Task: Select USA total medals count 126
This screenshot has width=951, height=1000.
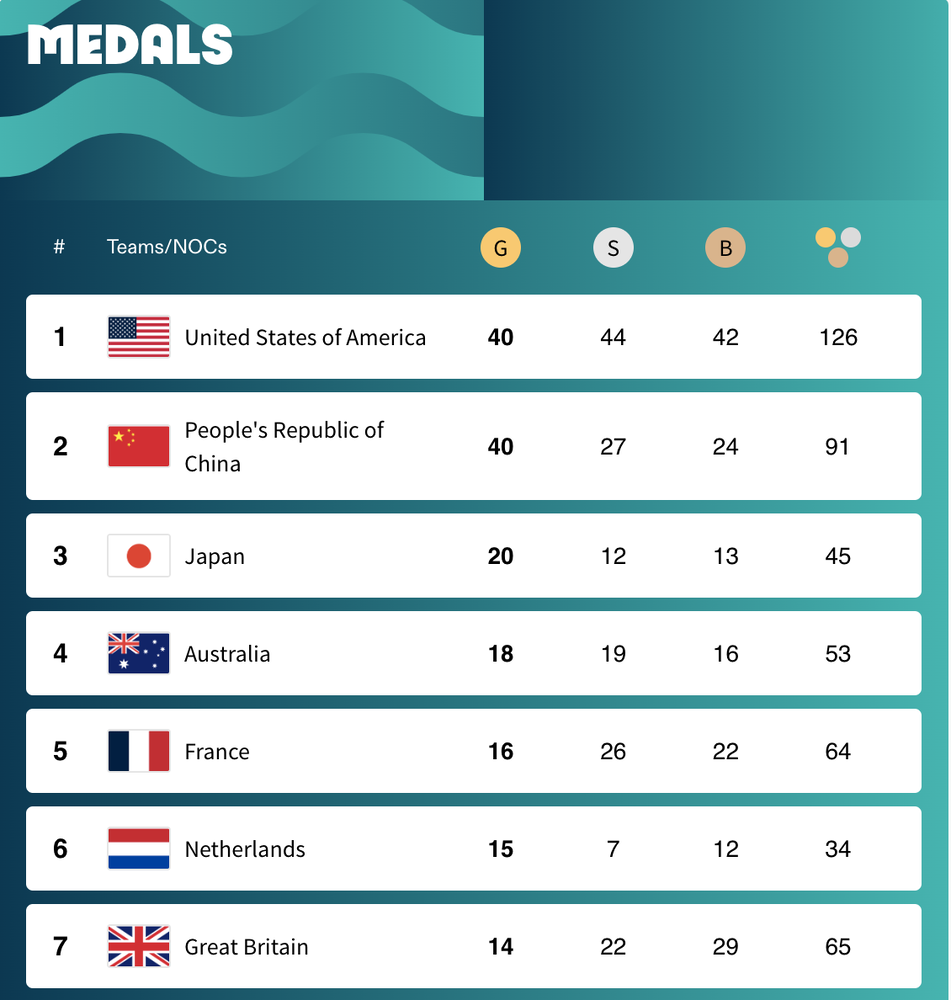Action: 838,337
